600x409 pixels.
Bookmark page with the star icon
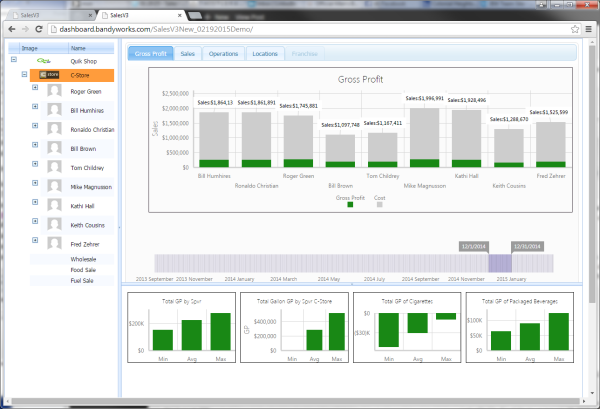pyautogui.click(x=575, y=29)
